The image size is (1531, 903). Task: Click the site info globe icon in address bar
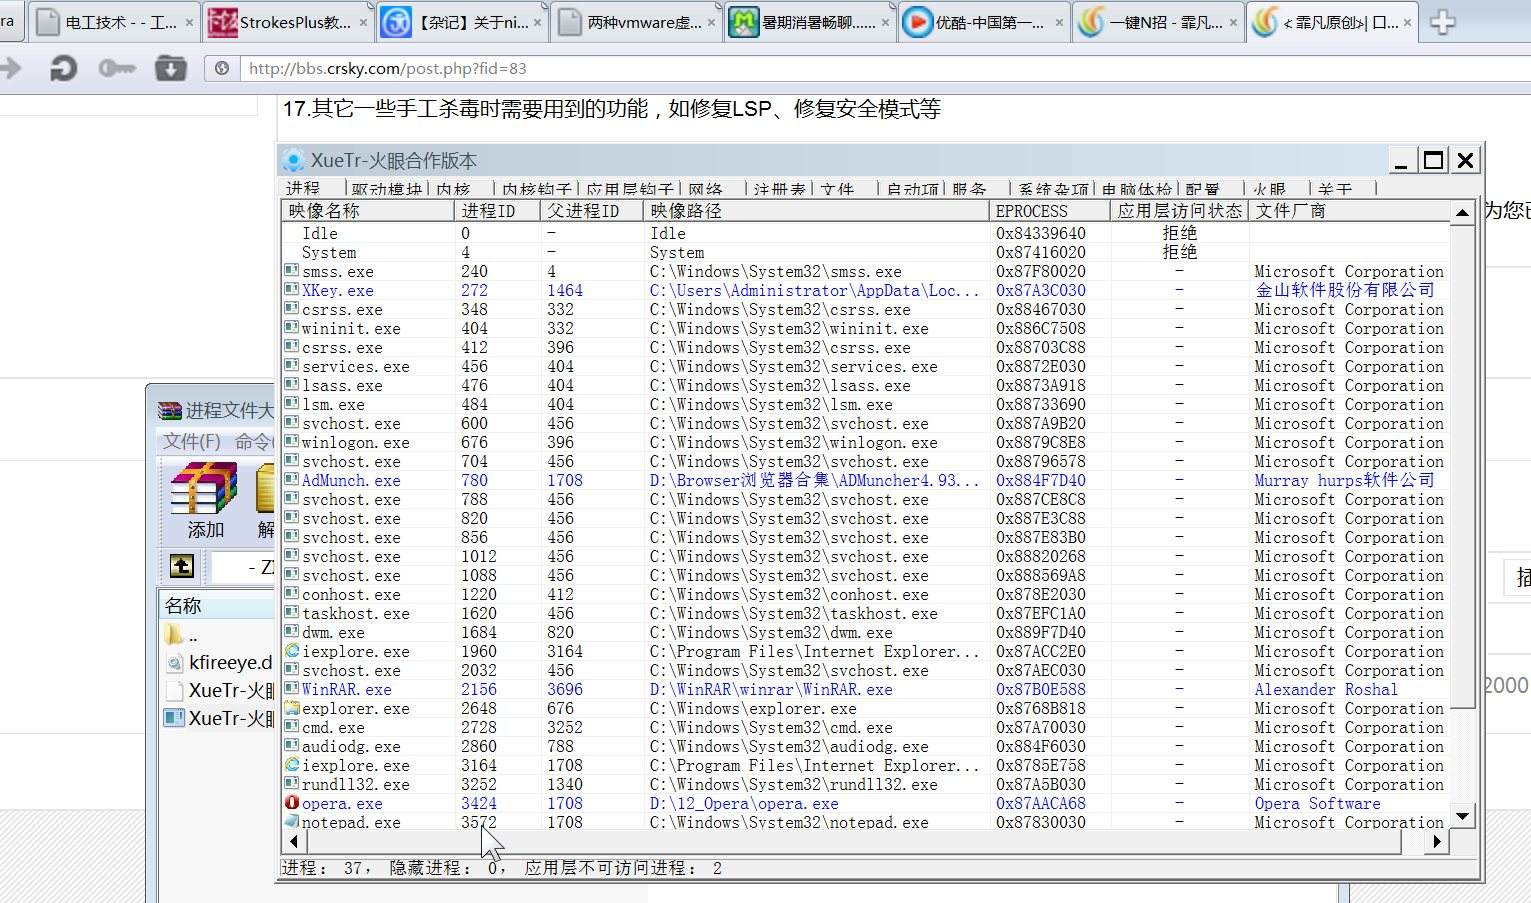tap(222, 68)
